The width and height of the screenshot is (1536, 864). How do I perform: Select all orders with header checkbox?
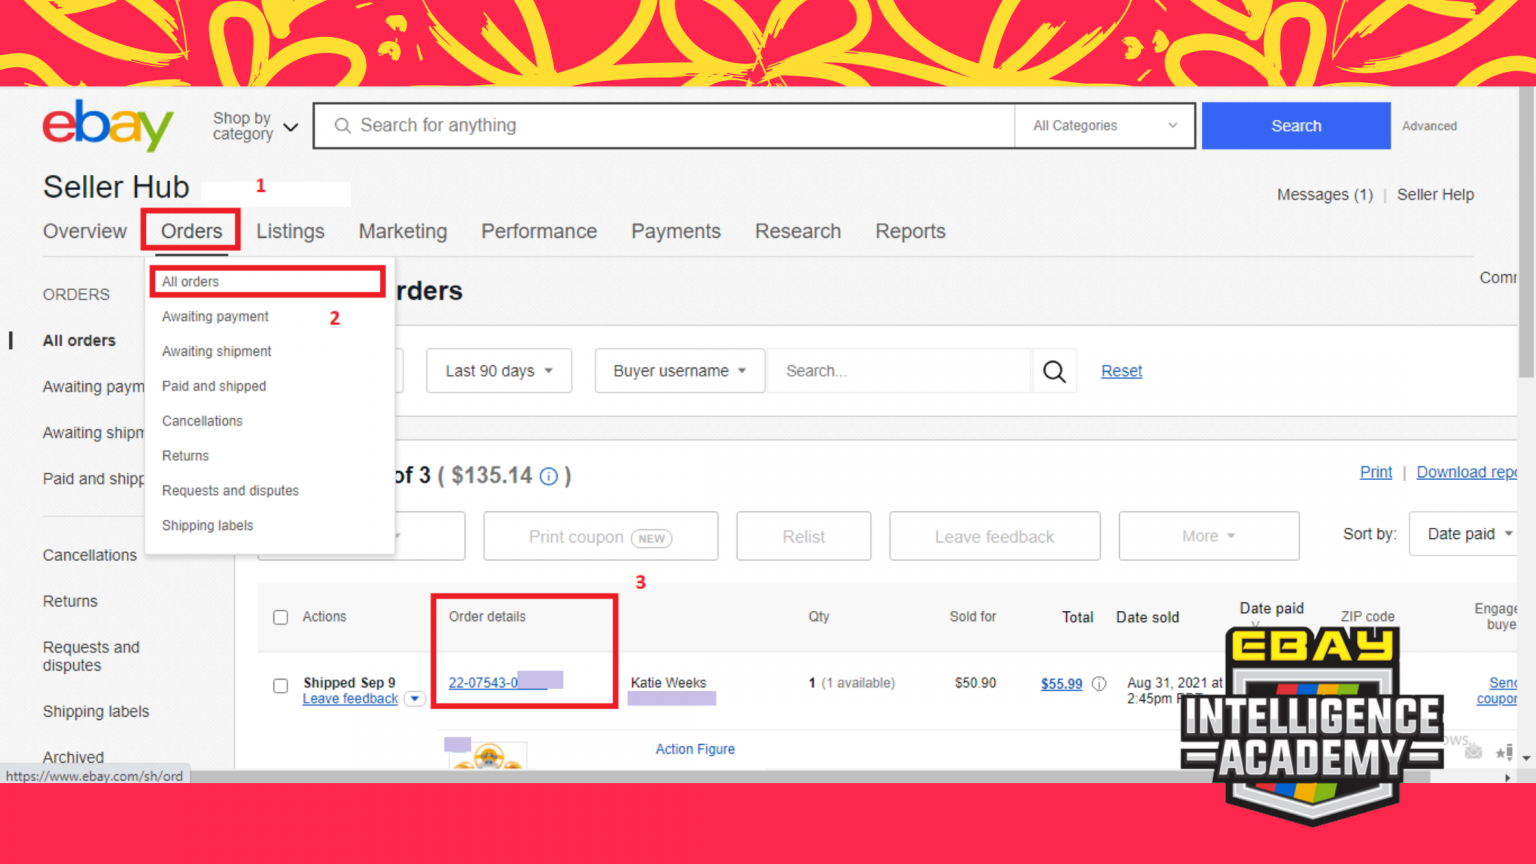point(281,617)
